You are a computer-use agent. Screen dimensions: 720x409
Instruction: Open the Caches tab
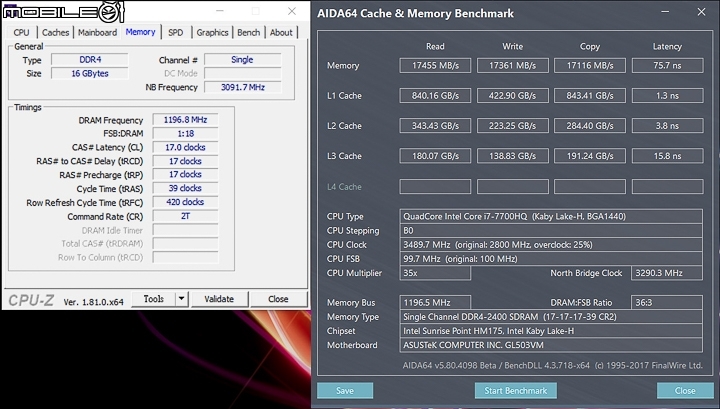pos(55,33)
